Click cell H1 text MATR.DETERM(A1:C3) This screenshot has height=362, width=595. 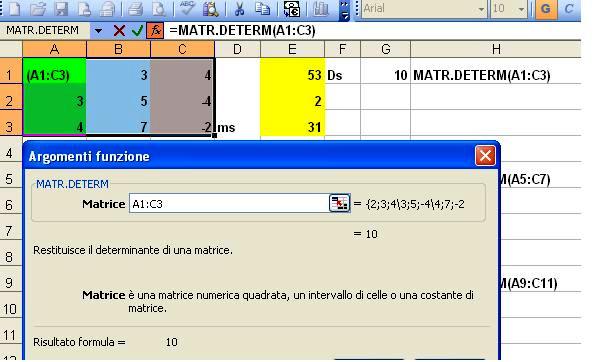pyautogui.click(x=482, y=75)
